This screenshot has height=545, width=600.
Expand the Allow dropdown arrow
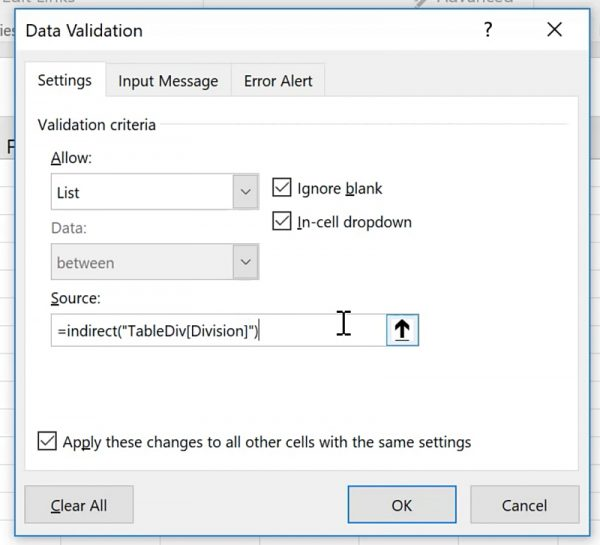coord(245,192)
